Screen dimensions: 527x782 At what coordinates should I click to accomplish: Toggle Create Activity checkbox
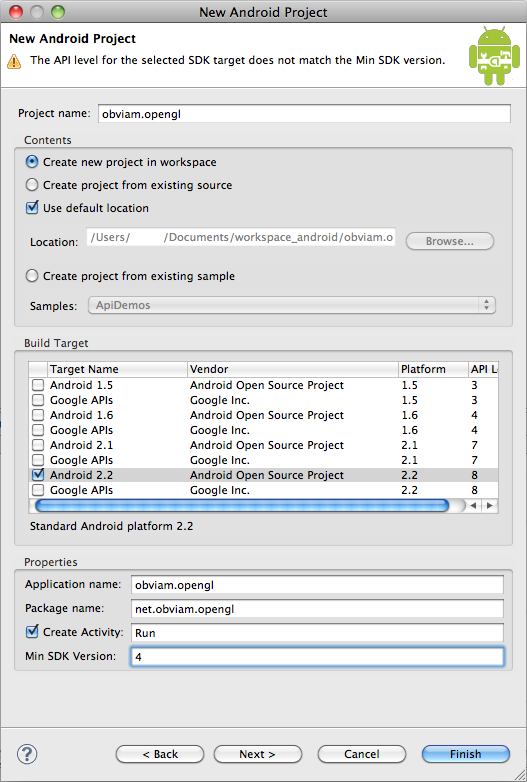point(32,631)
